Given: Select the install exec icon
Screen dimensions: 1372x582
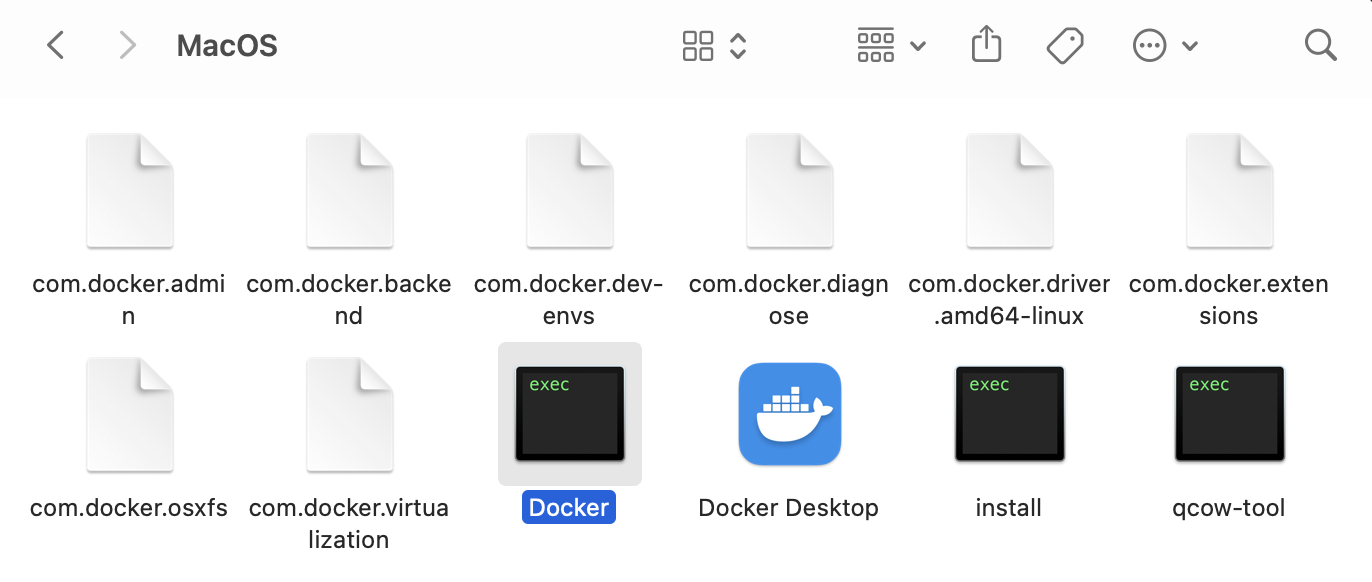Looking at the screenshot, I should (1009, 414).
